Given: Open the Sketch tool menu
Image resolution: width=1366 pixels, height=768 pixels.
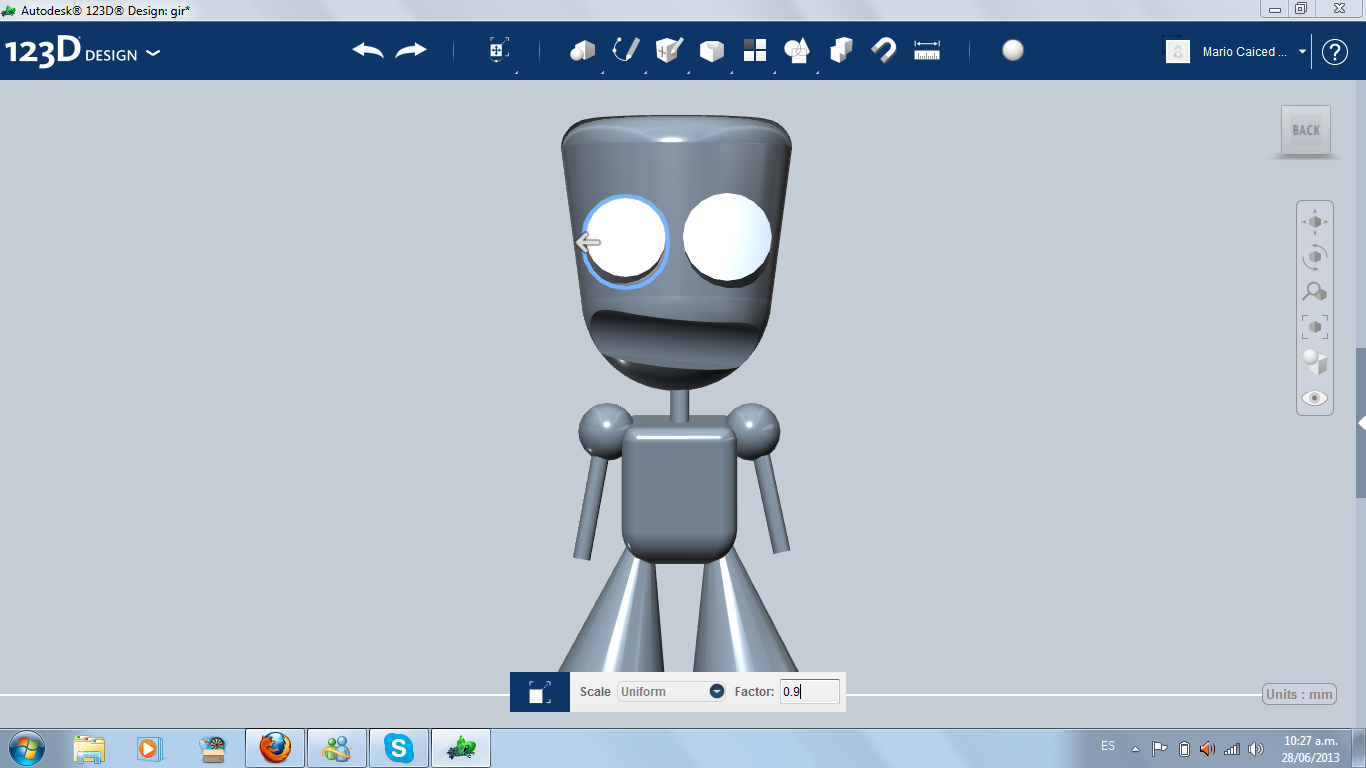Looking at the screenshot, I should (x=626, y=50).
